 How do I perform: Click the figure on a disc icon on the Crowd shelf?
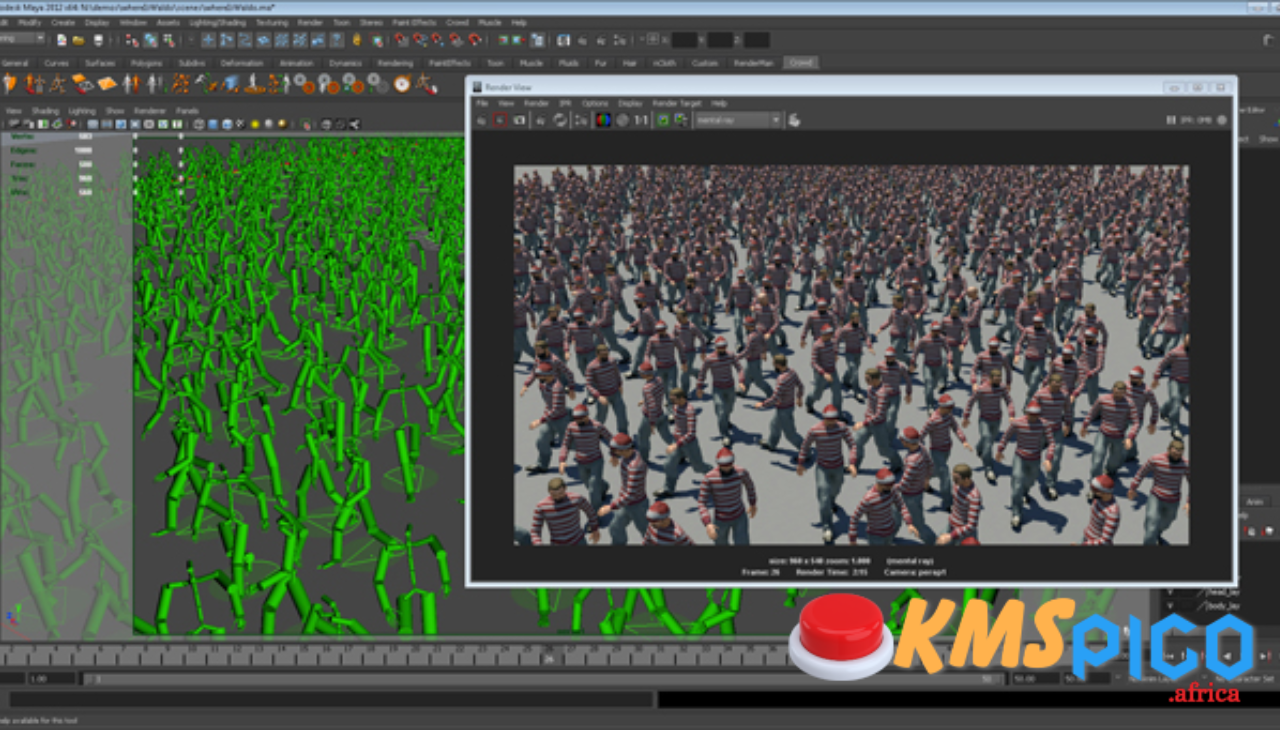253,84
